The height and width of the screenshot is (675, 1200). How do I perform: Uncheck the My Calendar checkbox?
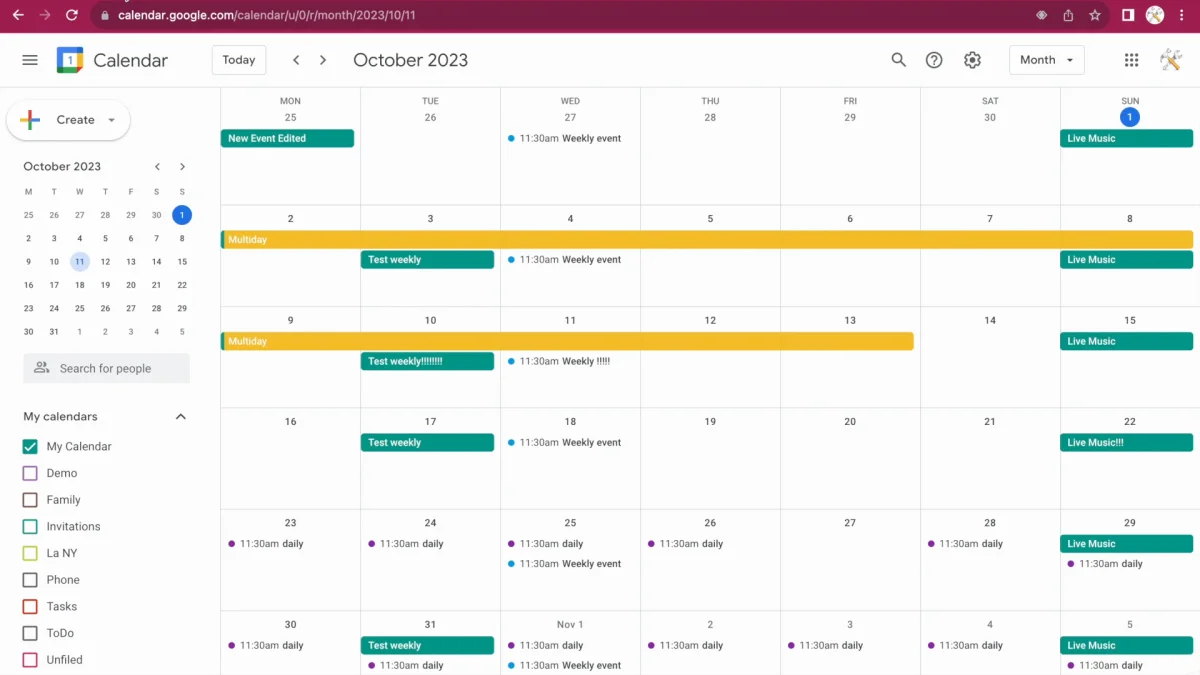[x=30, y=446]
